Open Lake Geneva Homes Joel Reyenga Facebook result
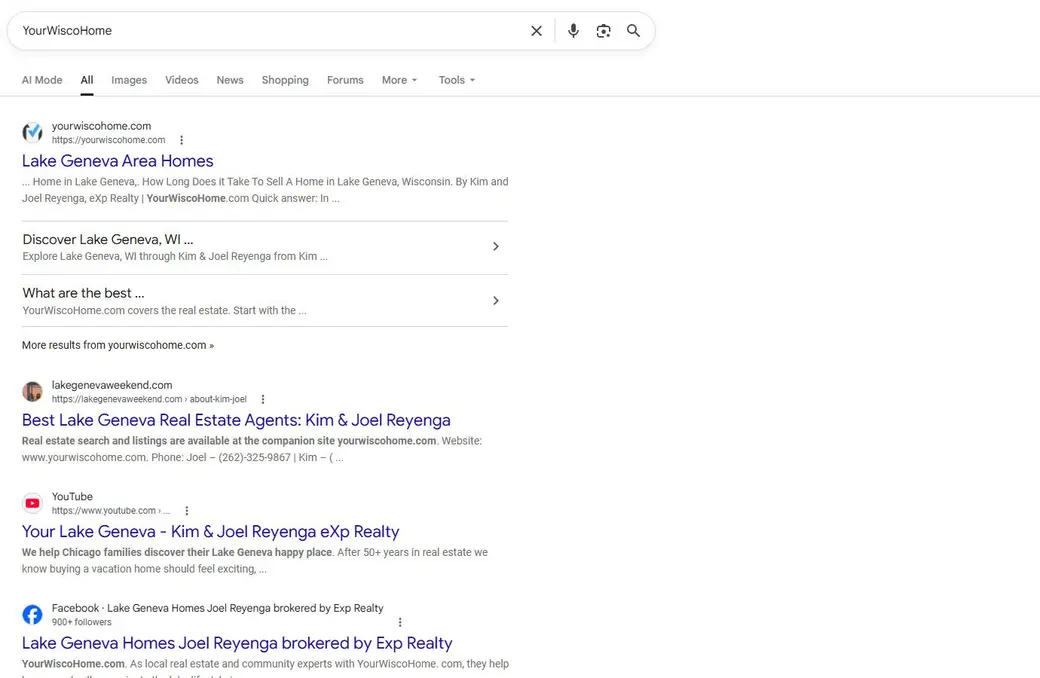This screenshot has height=678, width=1040. 237,643
